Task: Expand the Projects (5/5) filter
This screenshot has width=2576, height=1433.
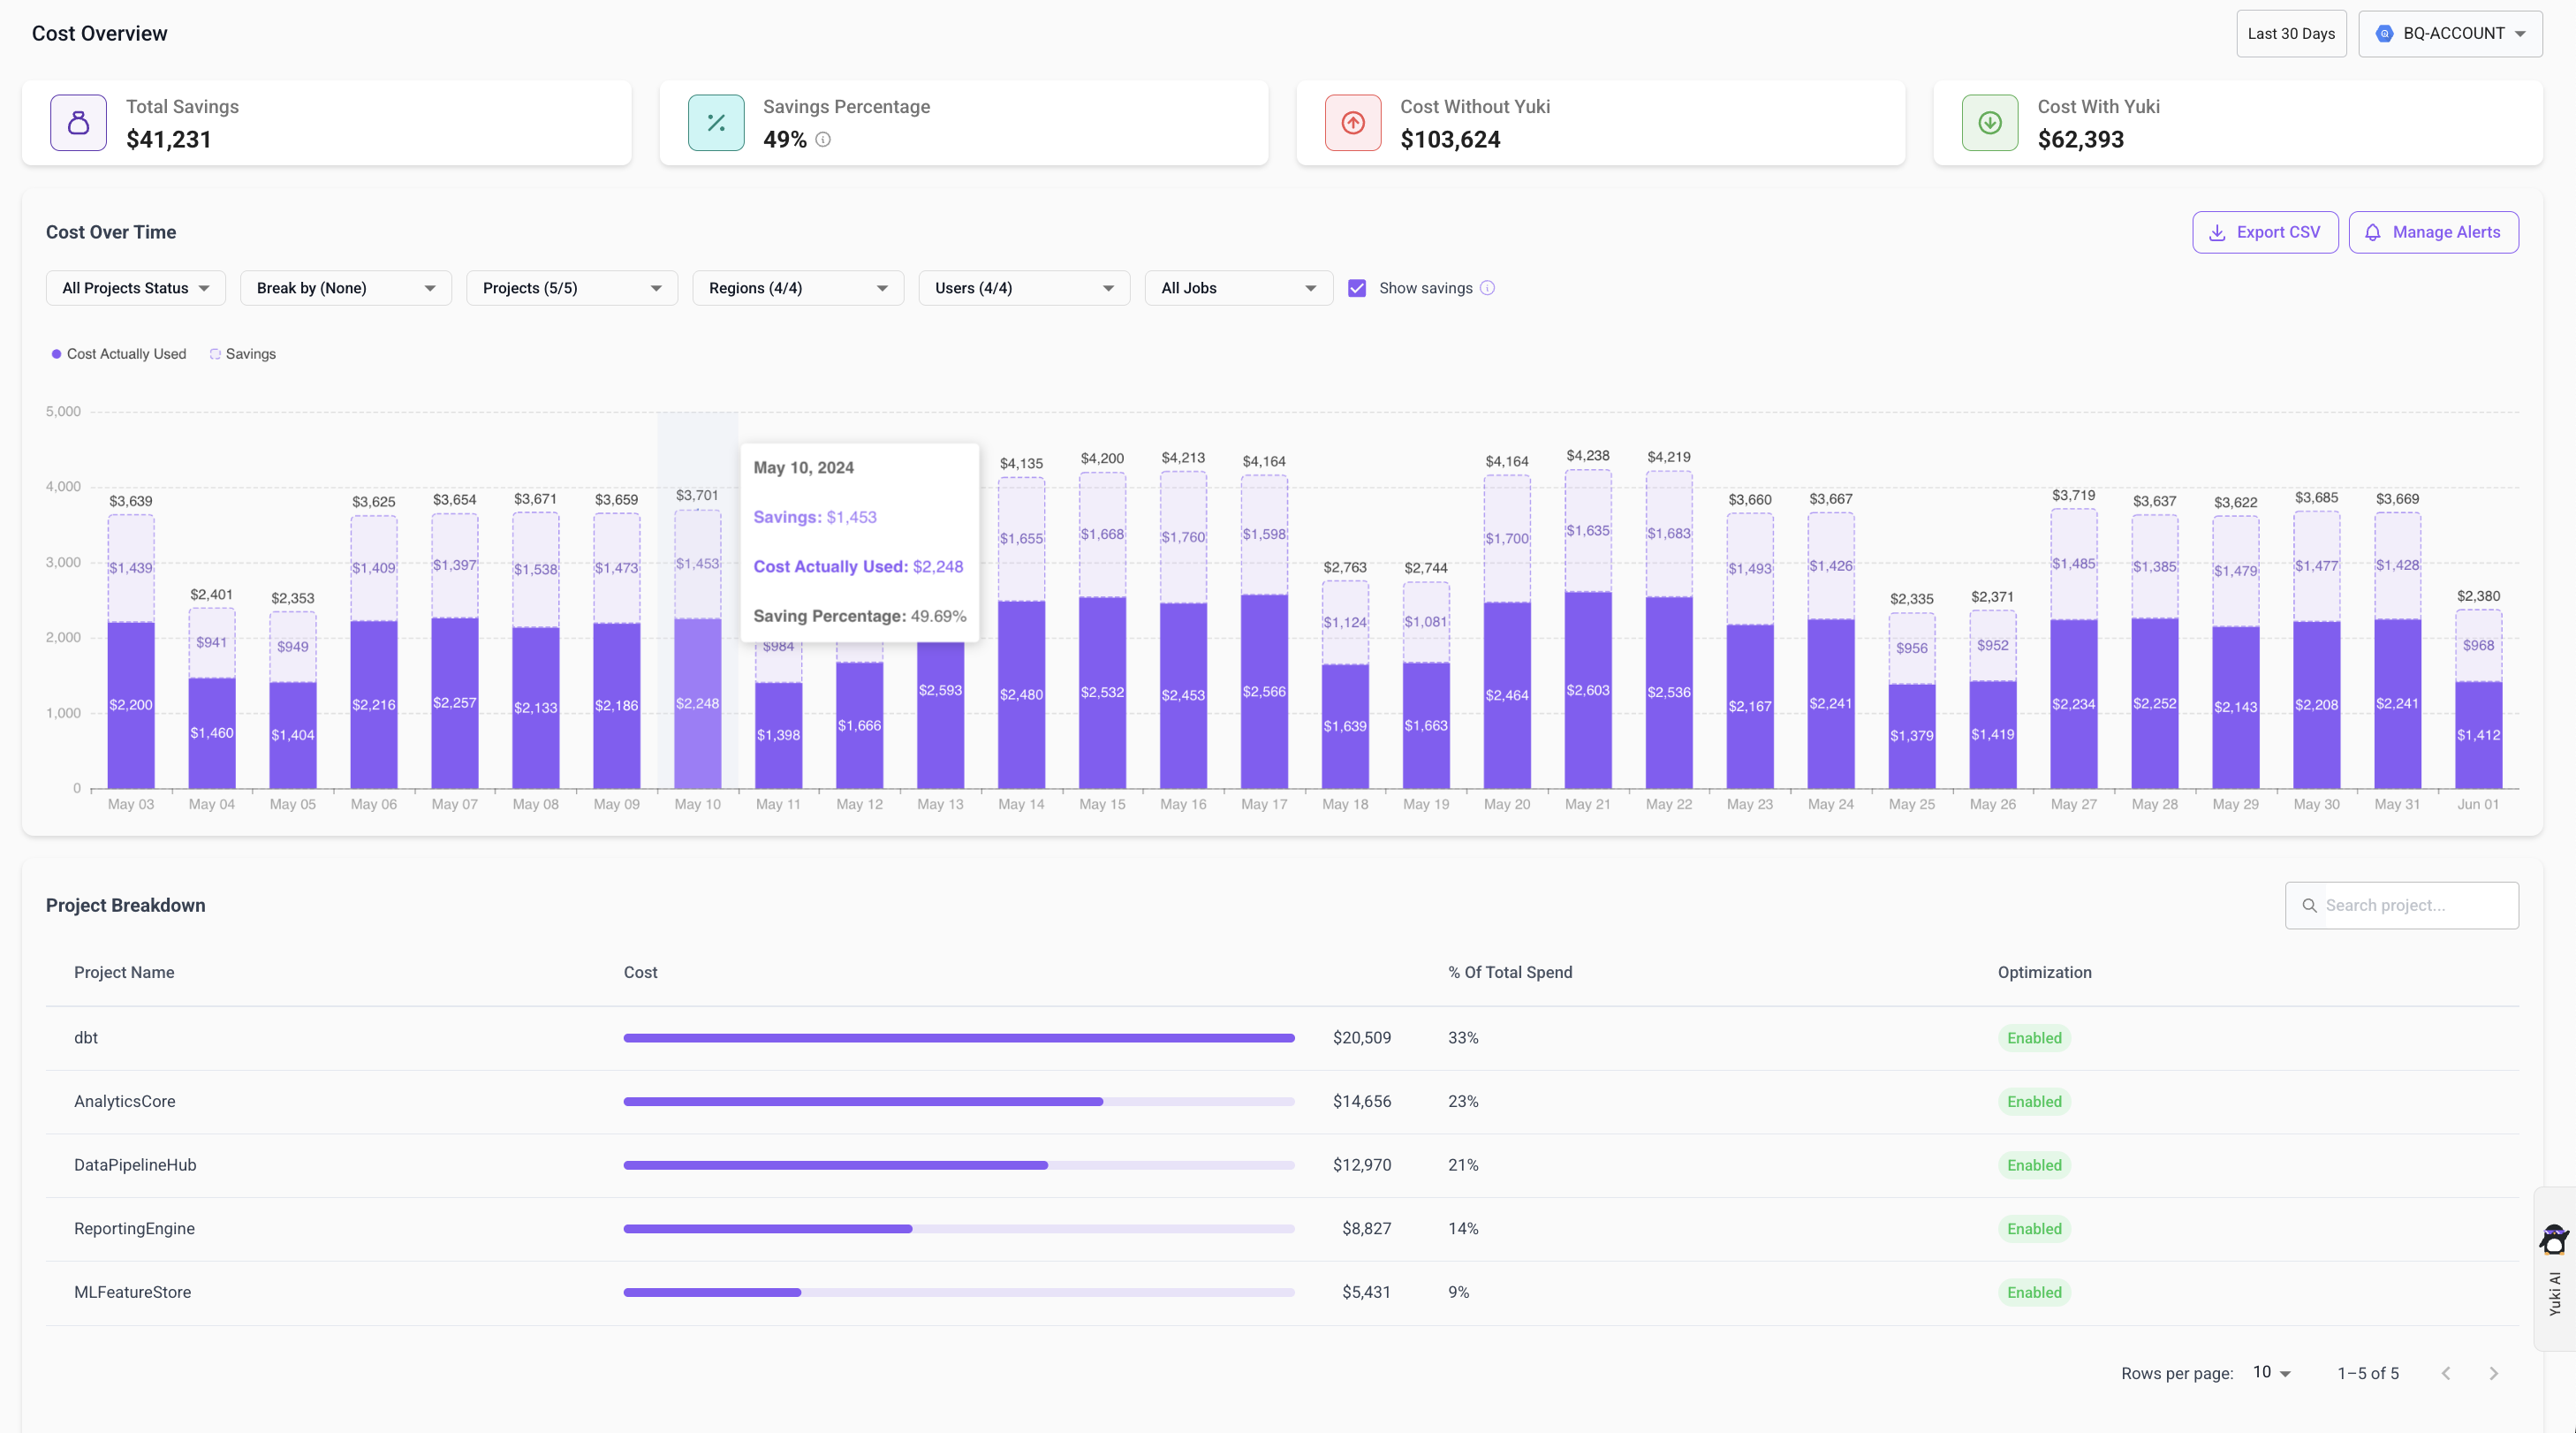Action: coord(572,288)
